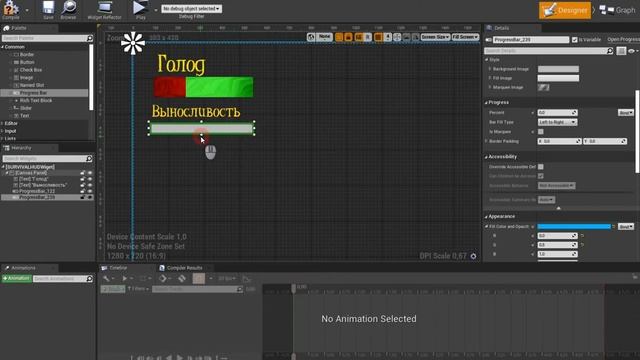
Task: Toggle the Is Marquee checkbox
Action: [x=540, y=132]
